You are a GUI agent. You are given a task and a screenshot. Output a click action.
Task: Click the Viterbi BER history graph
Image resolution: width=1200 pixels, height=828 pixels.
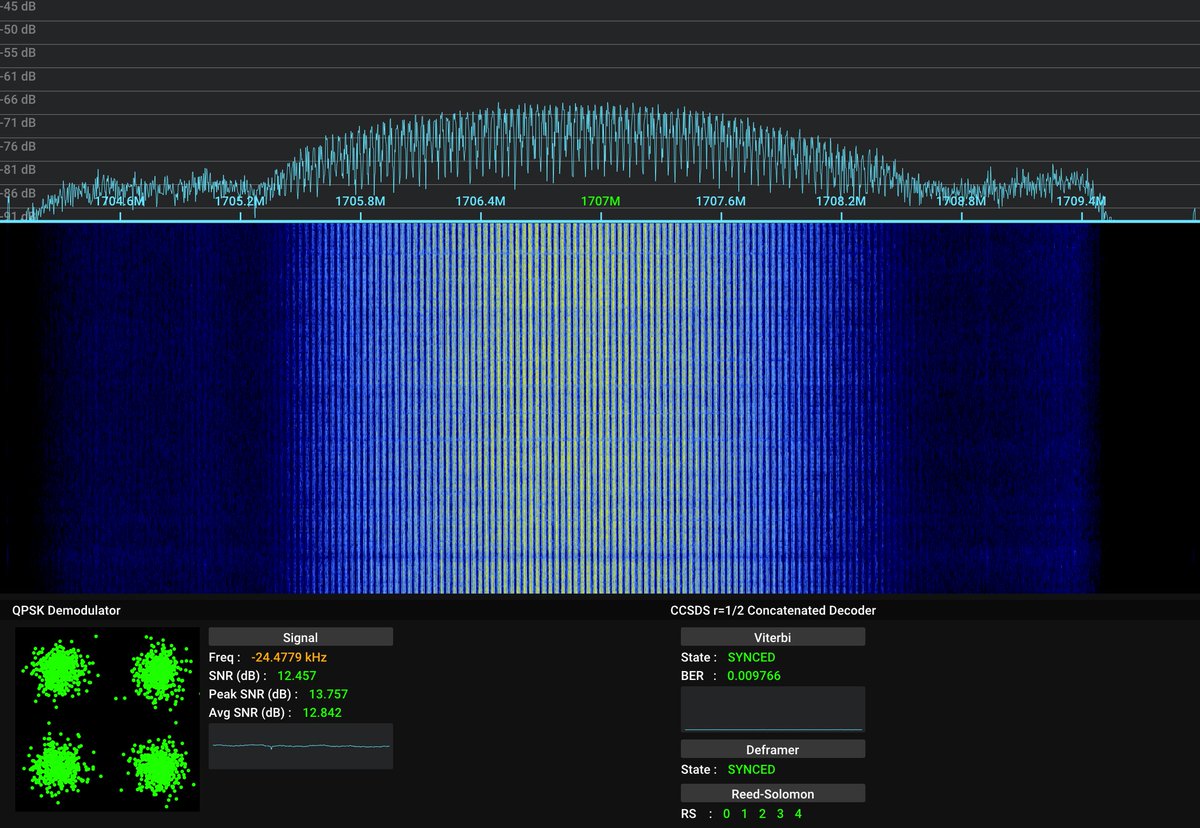coord(772,709)
